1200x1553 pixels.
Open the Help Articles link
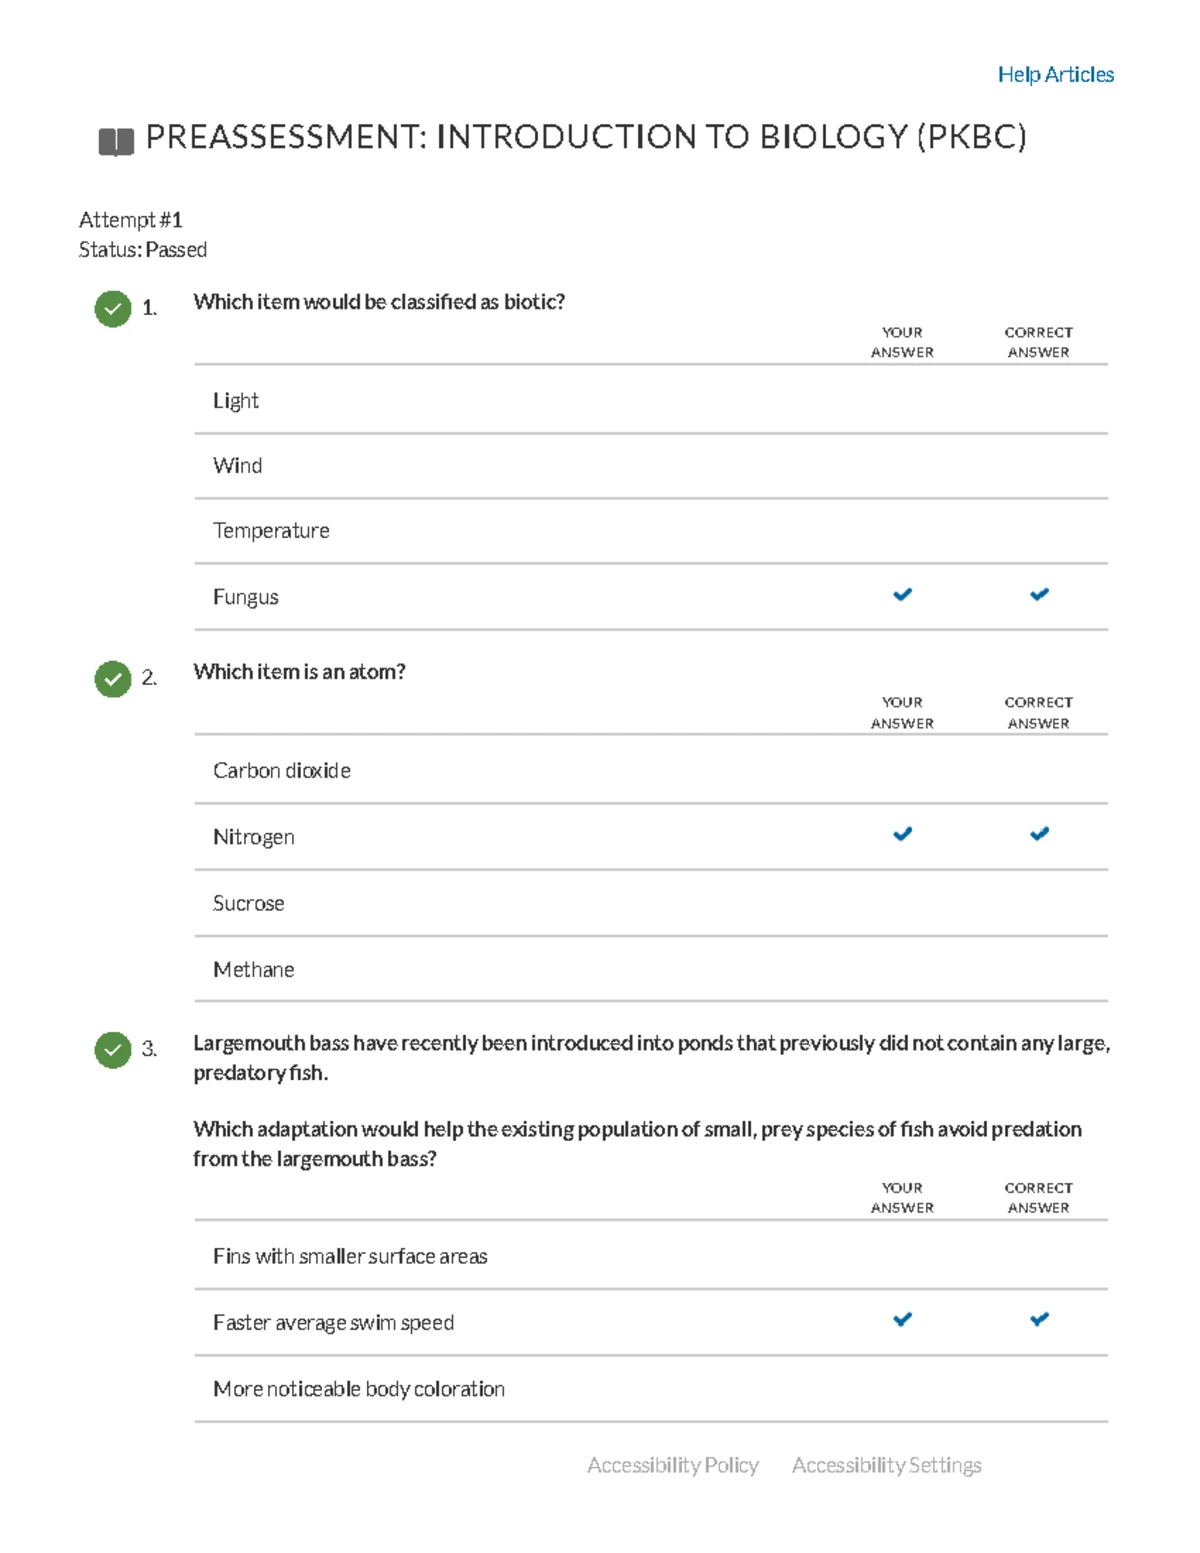click(1055, 75)
